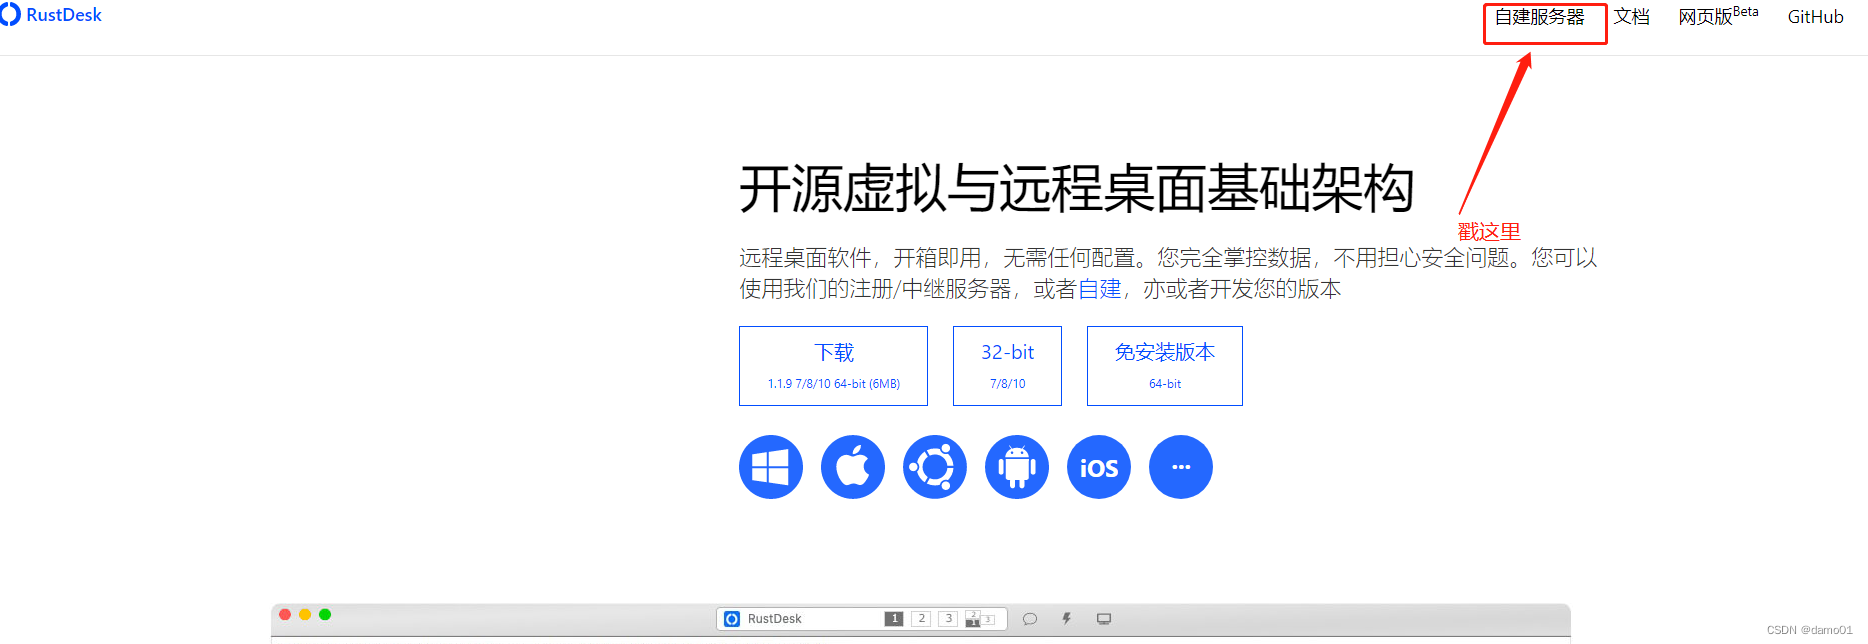Open the chat bubble icon in preview toolbar
The height and width of the screenshot is (644, 1868).
click(1030, 619)
